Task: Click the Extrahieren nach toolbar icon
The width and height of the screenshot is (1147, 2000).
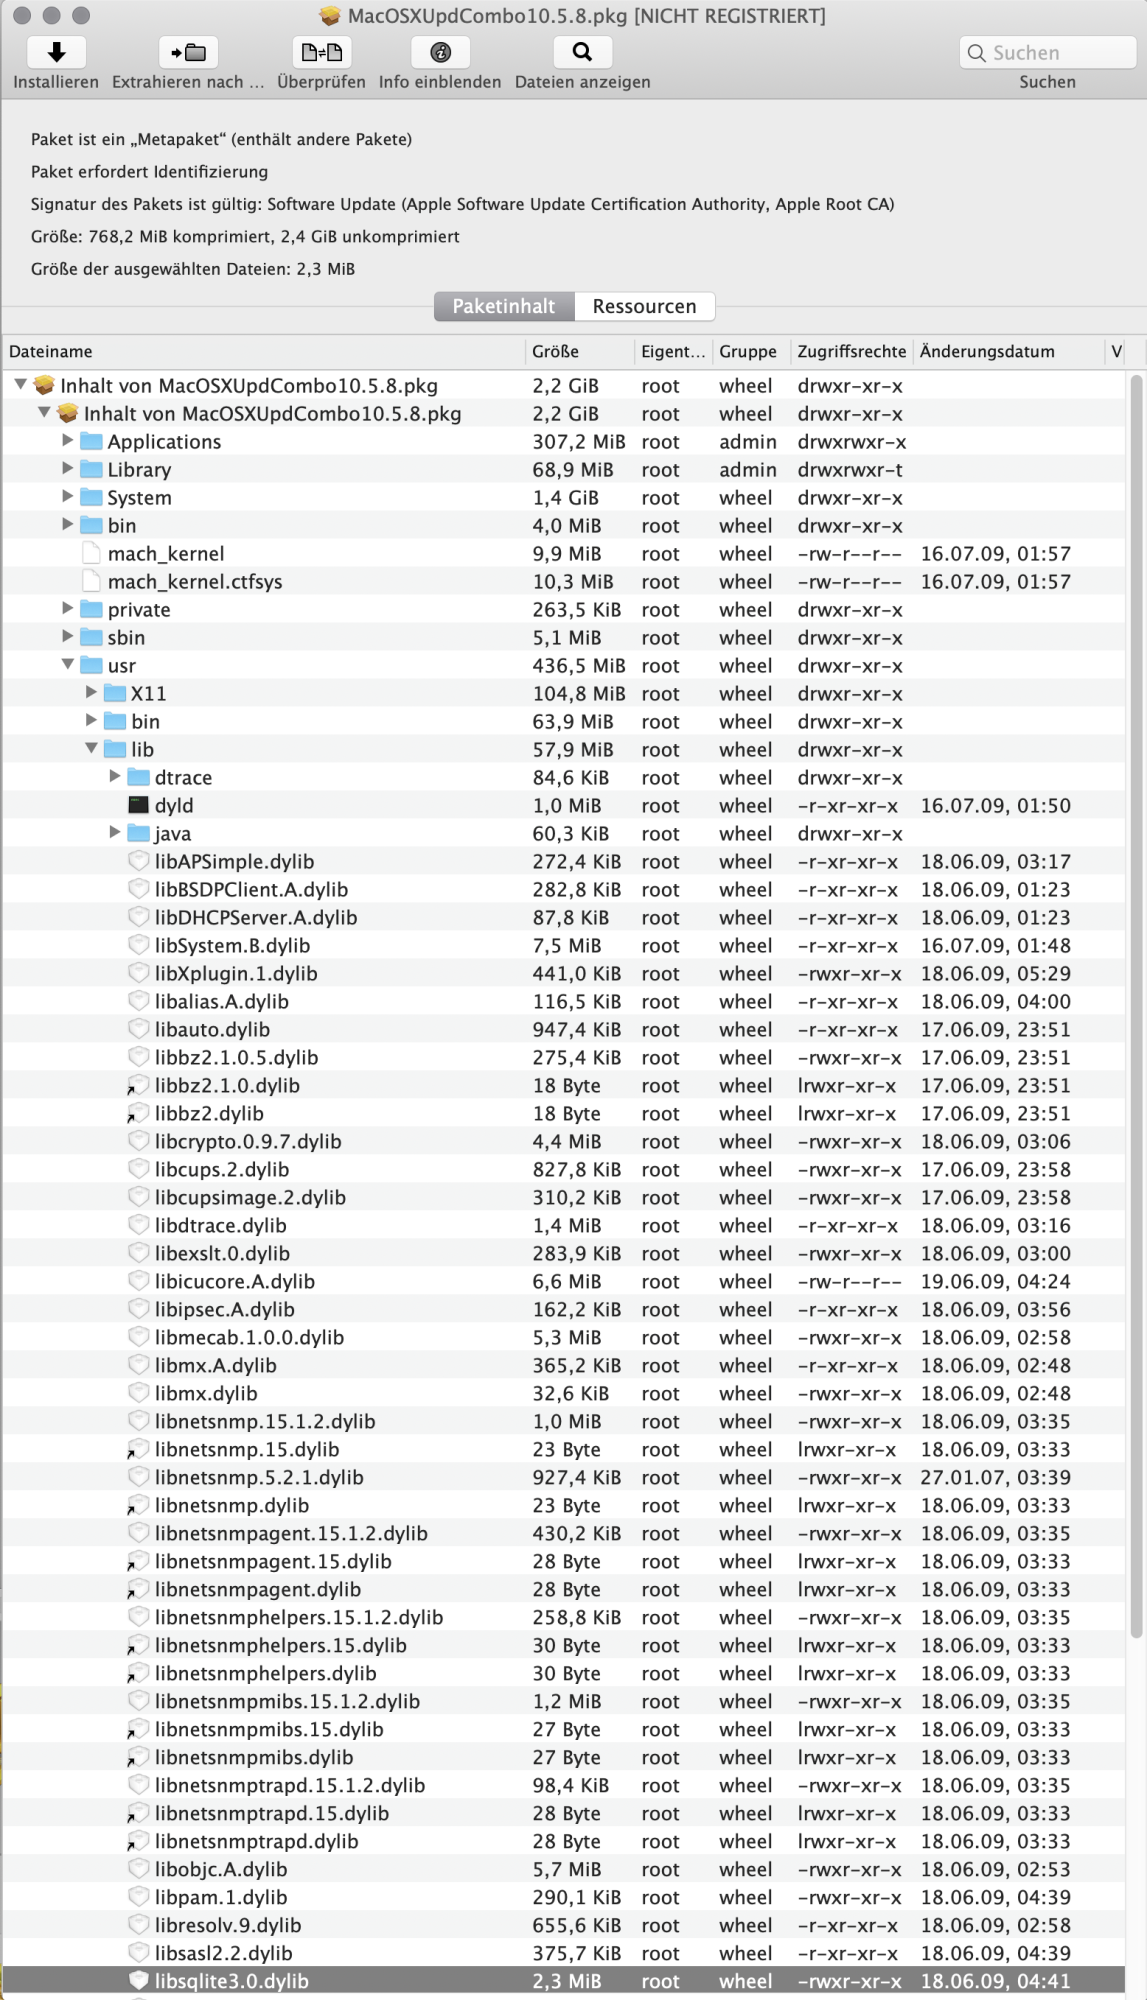Action: click(x=188, y=52)
